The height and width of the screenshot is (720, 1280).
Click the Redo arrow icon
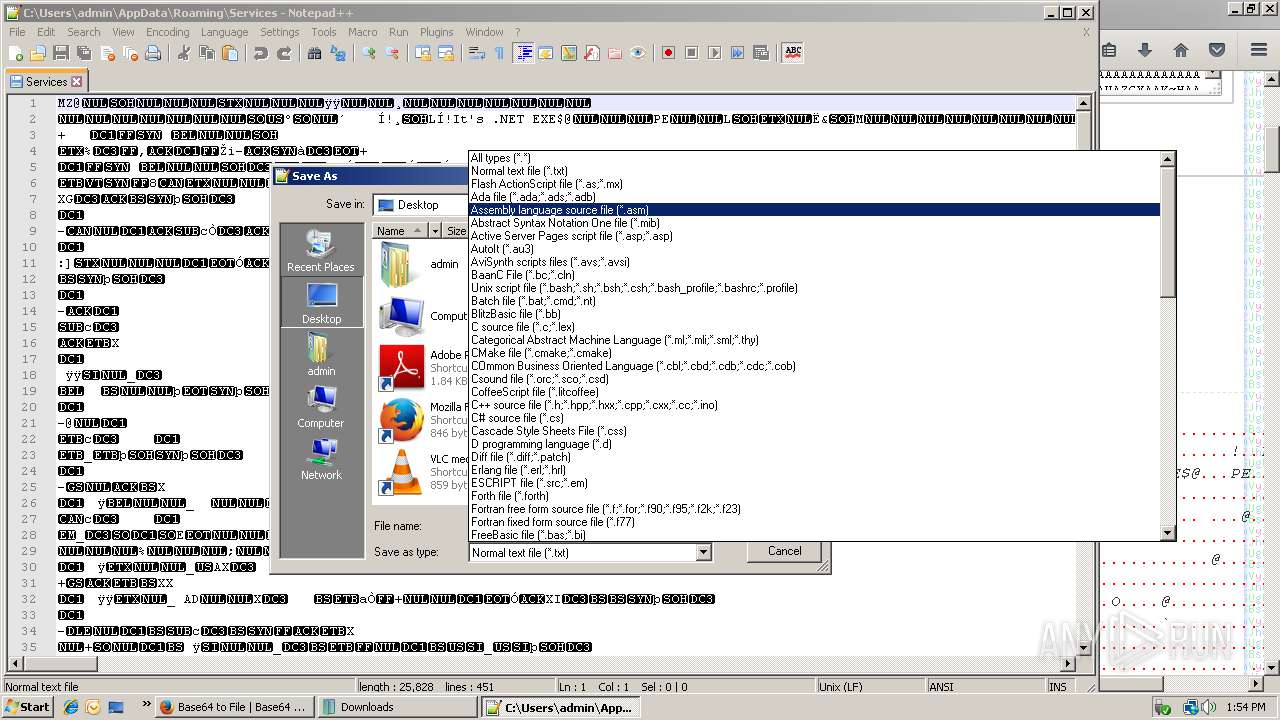284,53
